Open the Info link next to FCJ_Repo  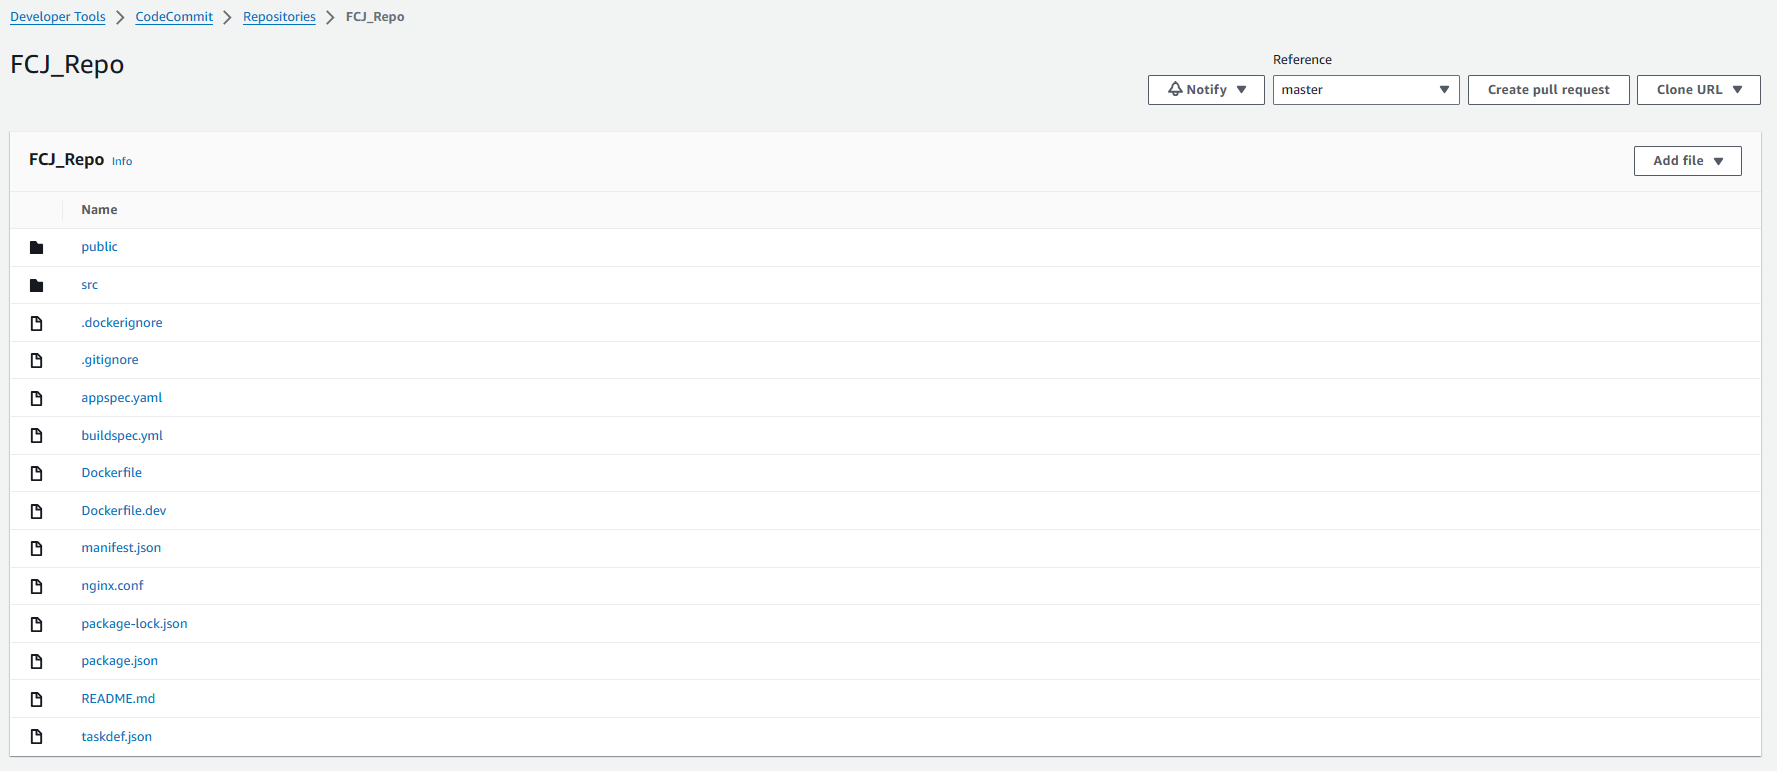point(122,161)
